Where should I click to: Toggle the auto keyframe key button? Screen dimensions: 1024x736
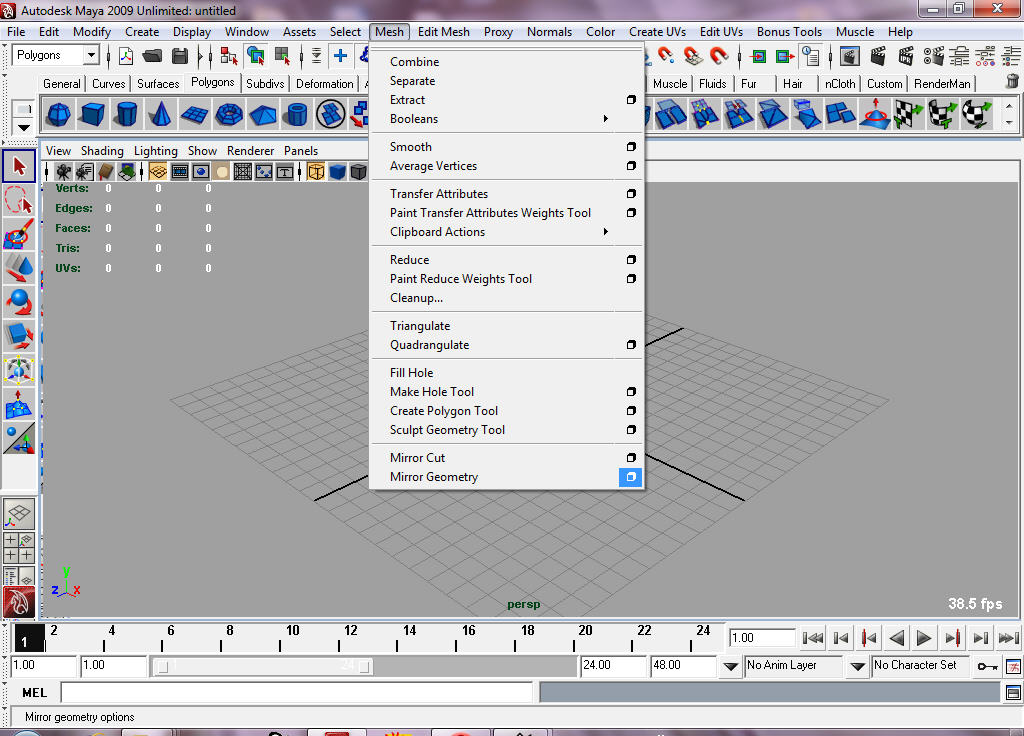(987, 666)
